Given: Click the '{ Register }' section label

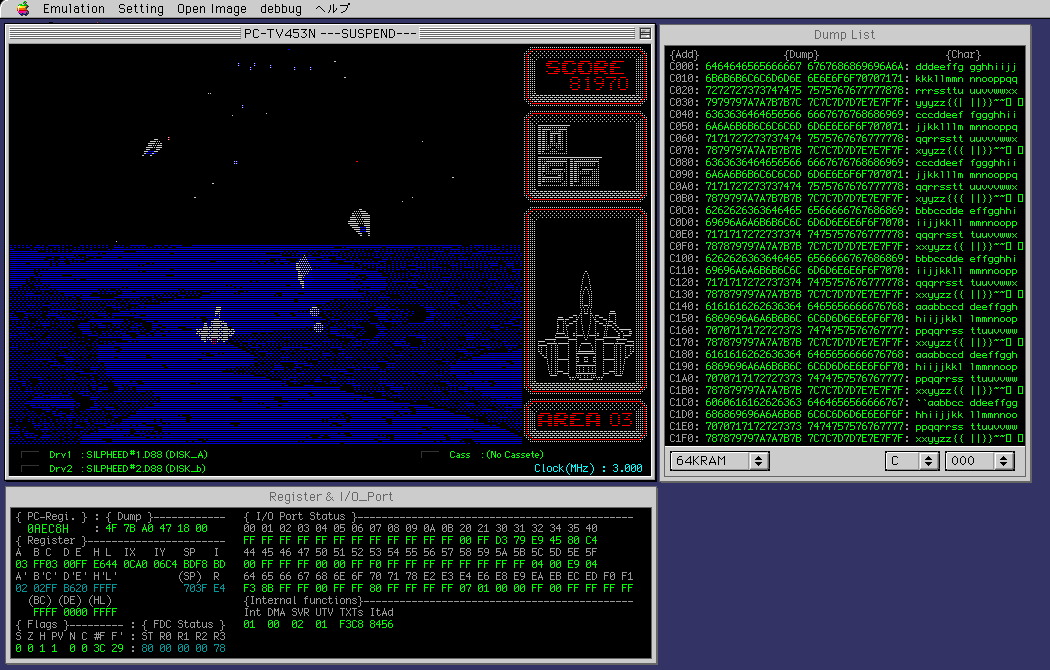Looking at the screenshot, I should (x=52, y=541).
